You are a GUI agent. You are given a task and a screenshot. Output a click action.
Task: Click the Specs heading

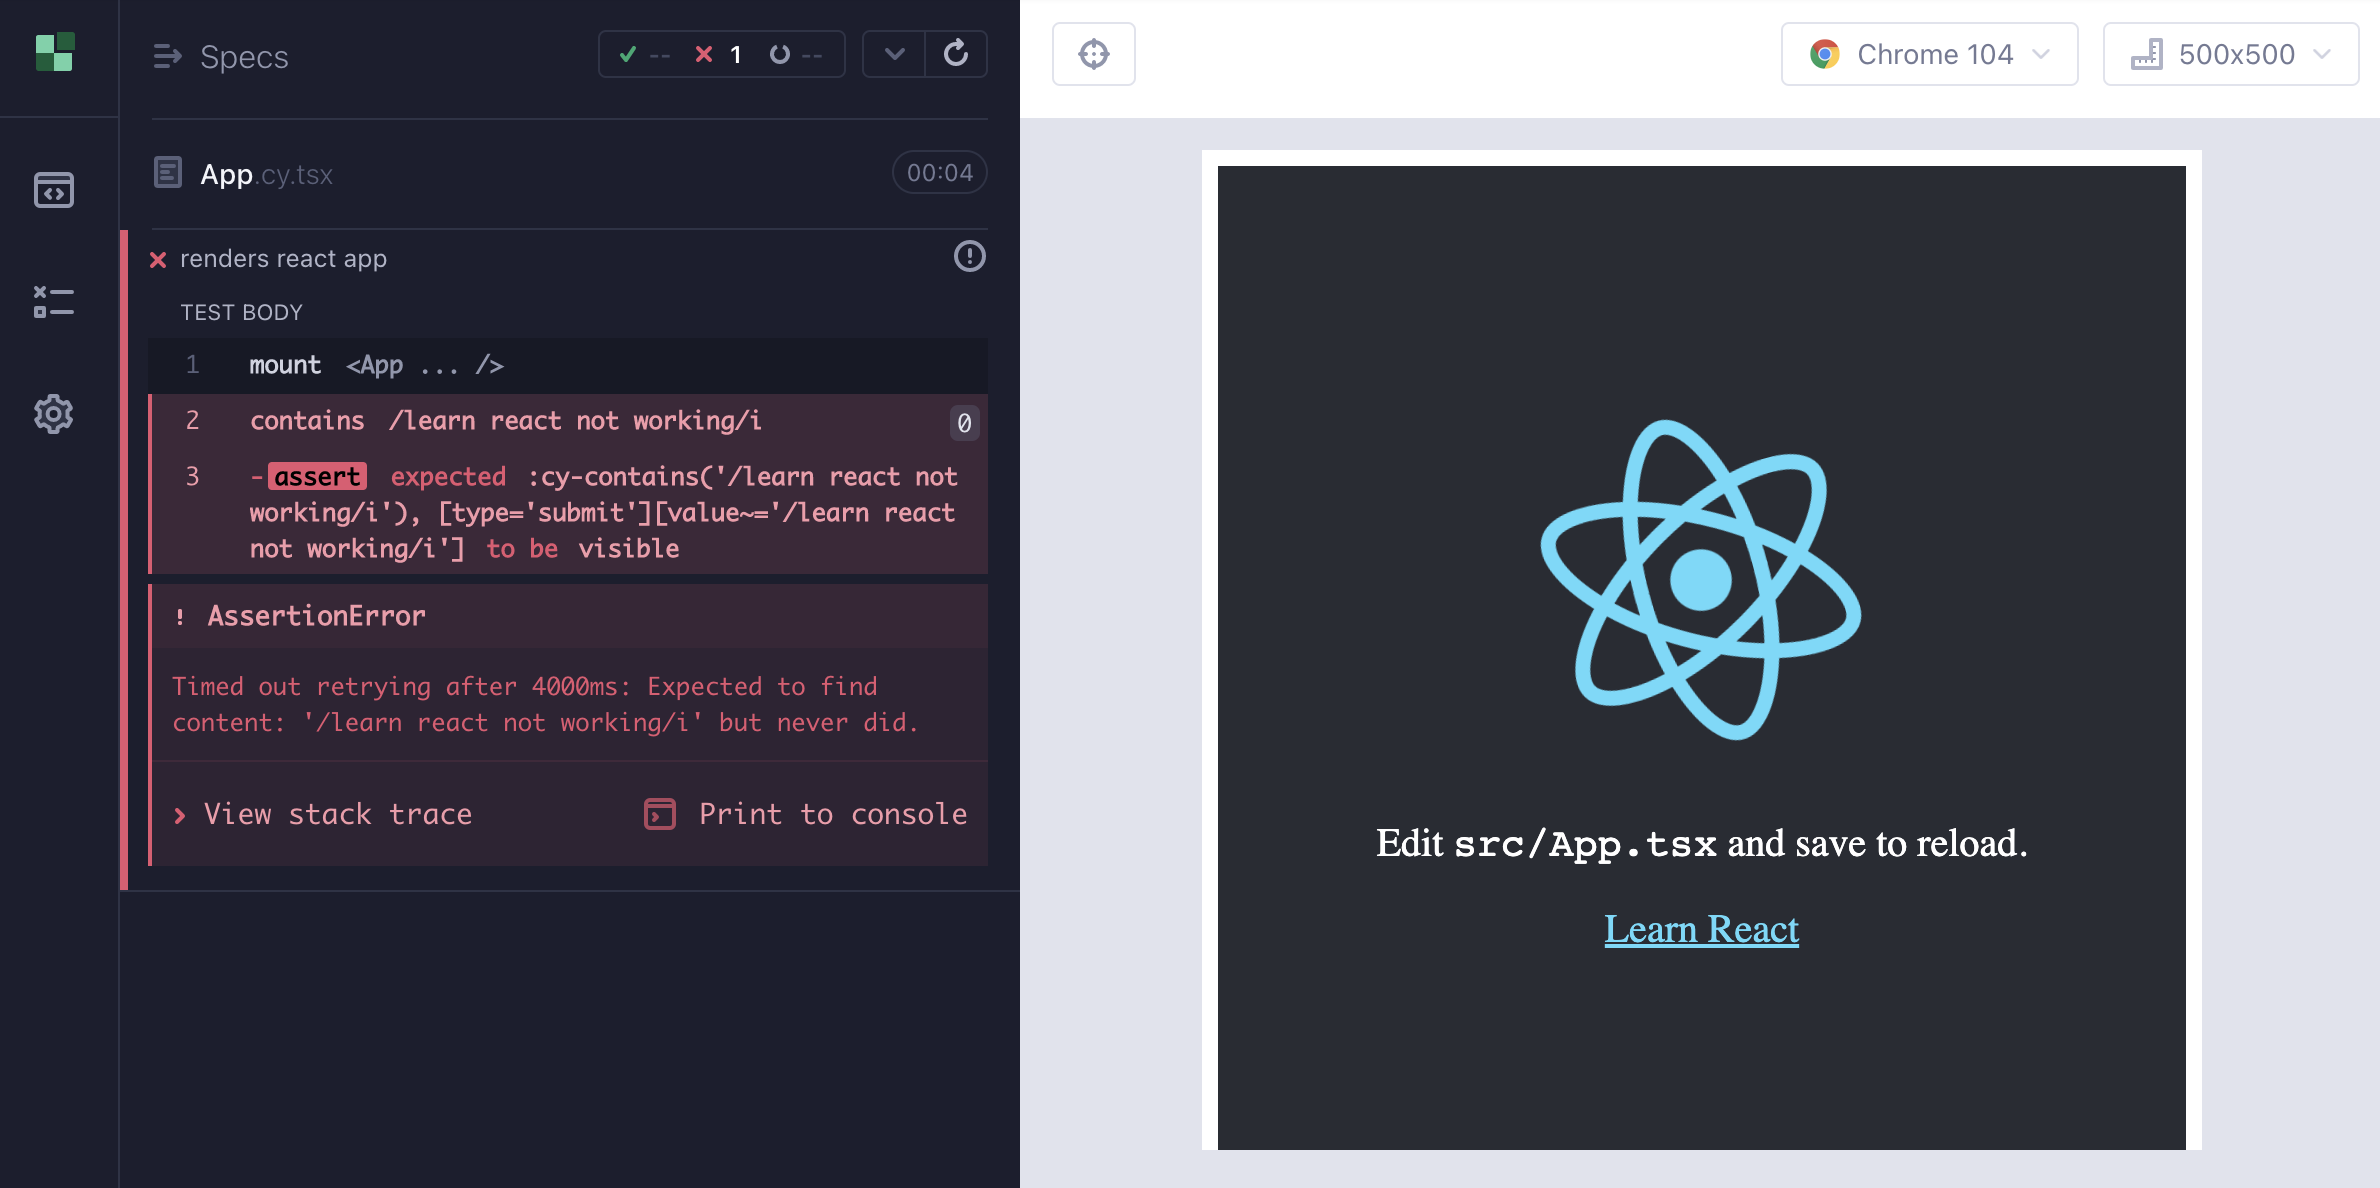tap(244, 57)
